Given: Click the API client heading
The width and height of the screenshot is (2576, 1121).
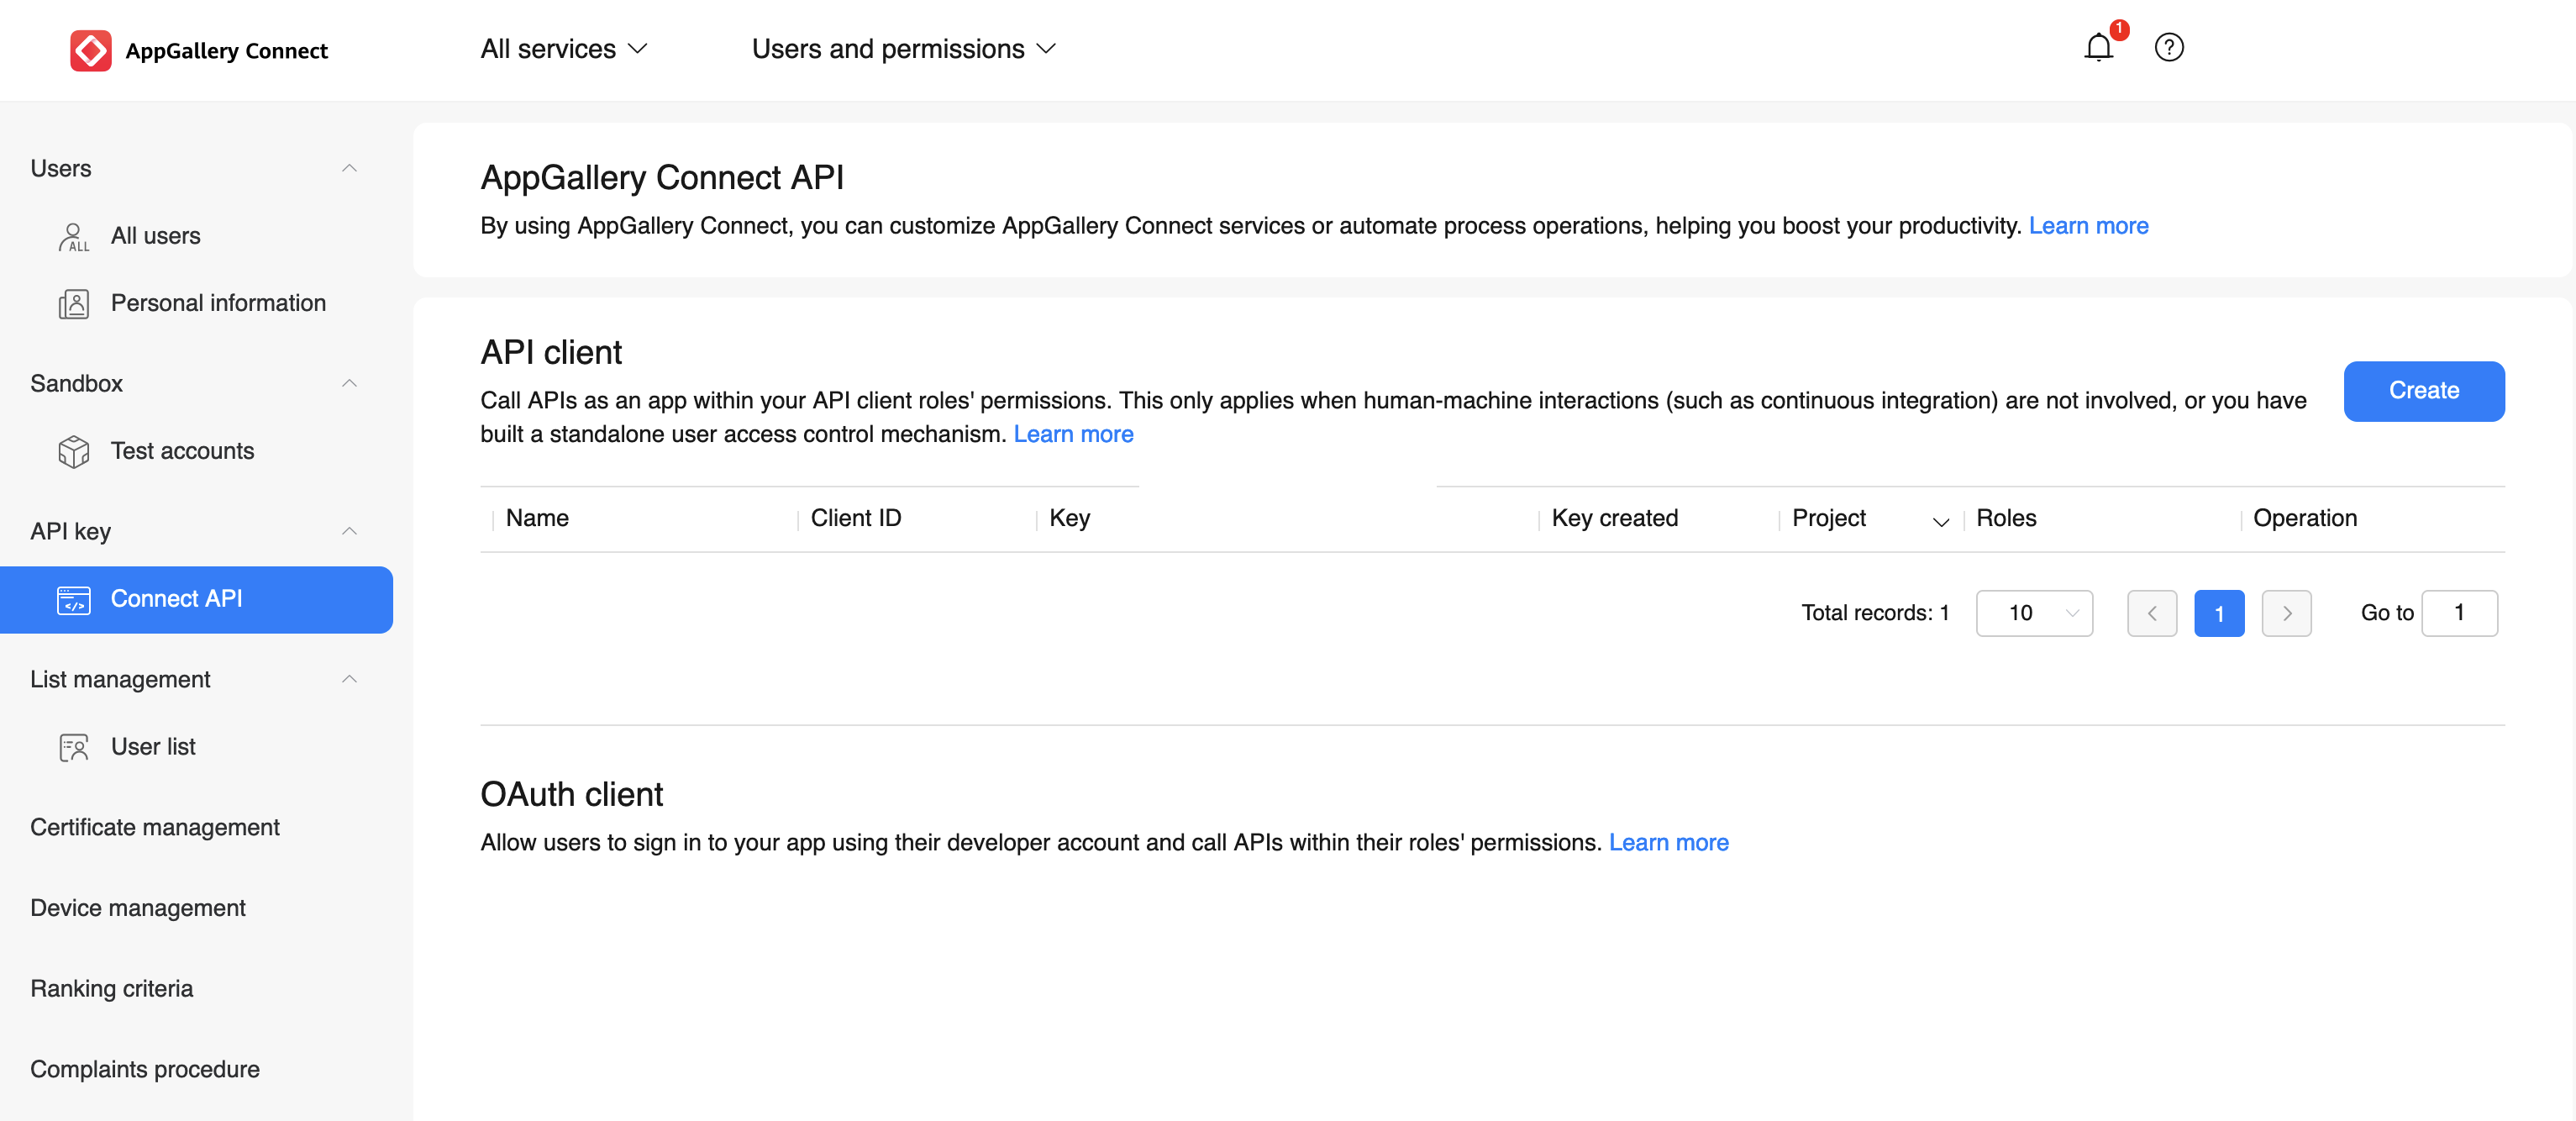Looking at the screenshot, I should [551, 352].
